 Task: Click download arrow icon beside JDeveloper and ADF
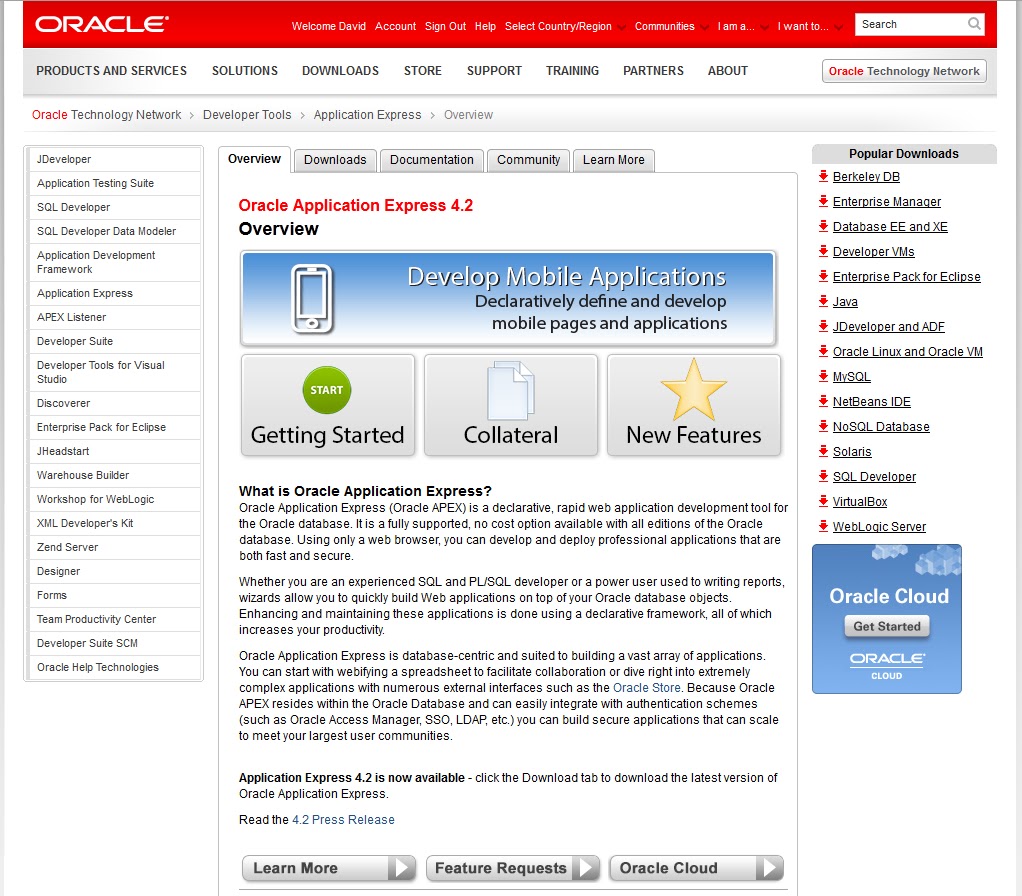coord(823,326)
